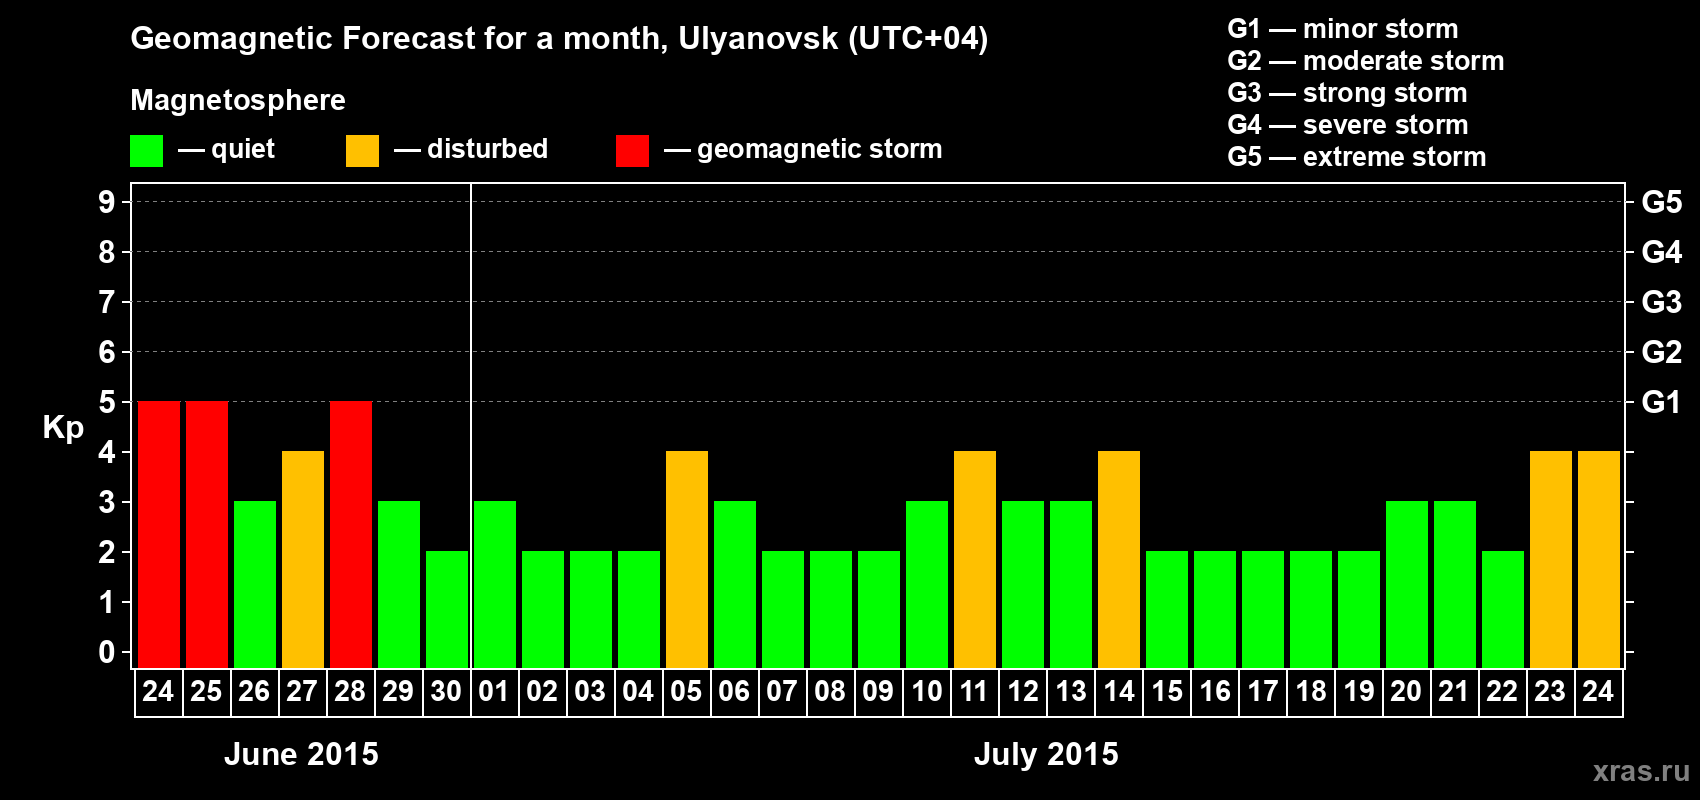Click the 'June 2015' month label
The height and width of the screenshot is (800, 1700).
pyautogui.click(x=301, y=754)
